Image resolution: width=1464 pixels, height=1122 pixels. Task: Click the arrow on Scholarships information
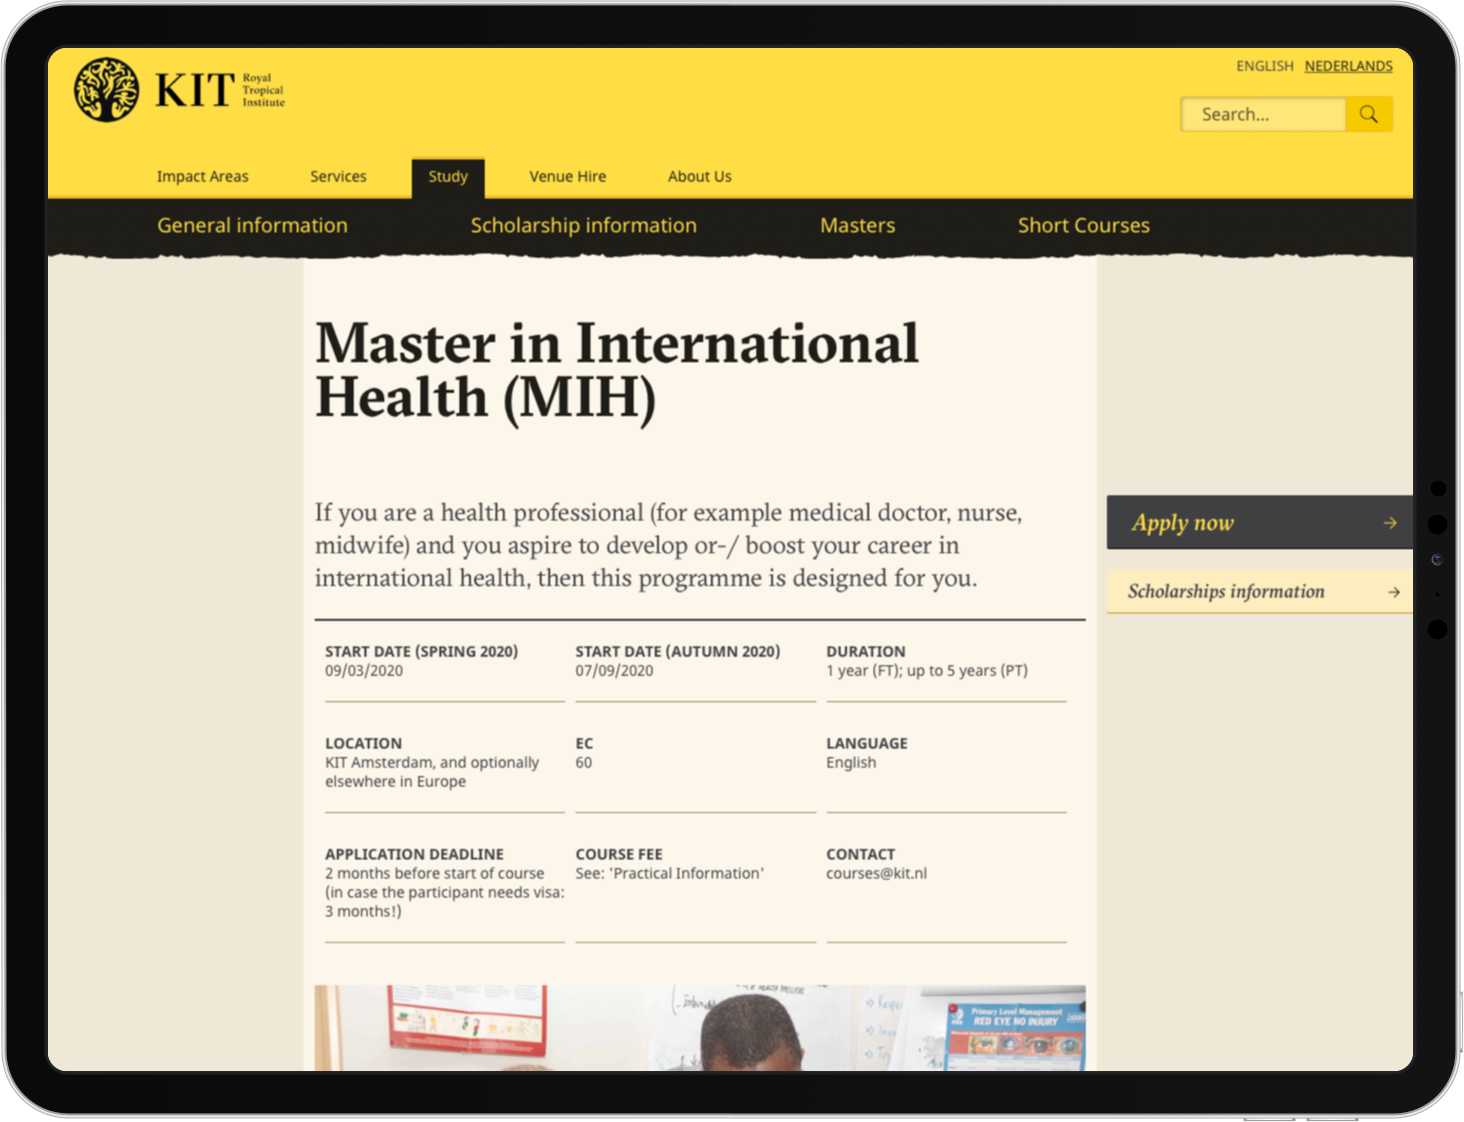pyautogui.click(x=1393, y=592)
